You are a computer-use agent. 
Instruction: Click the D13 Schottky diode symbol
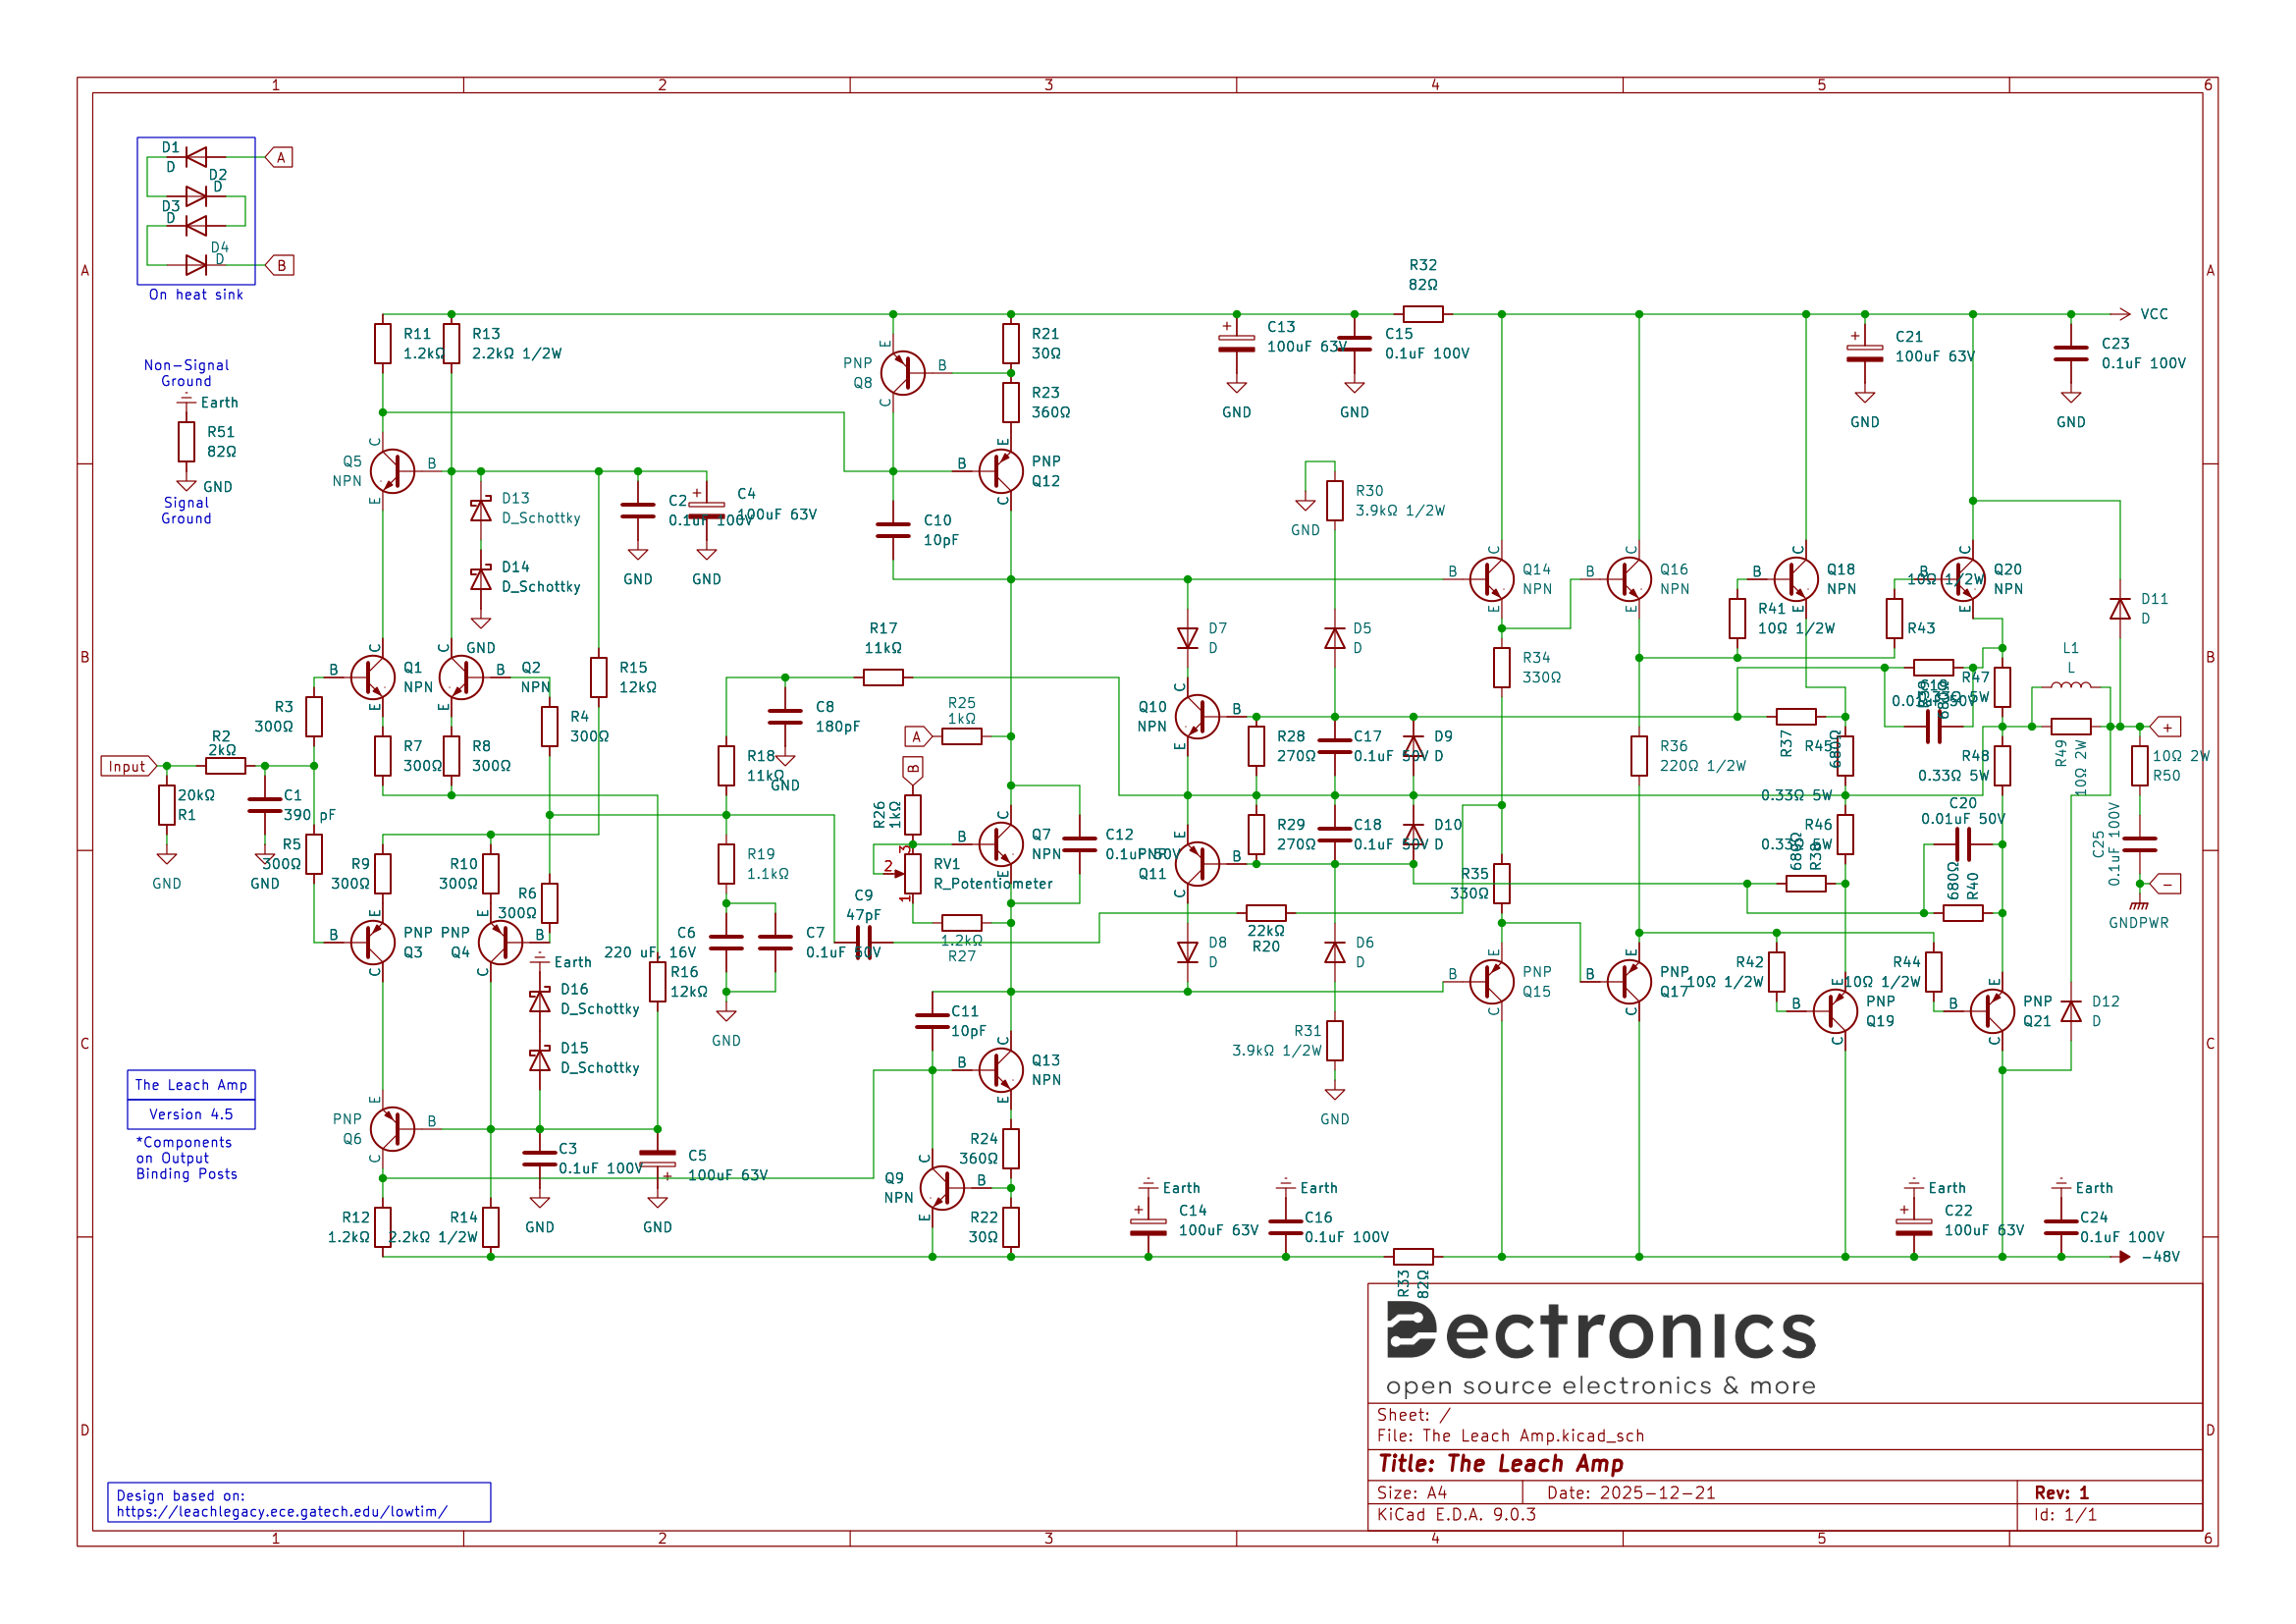click(481, 510)
